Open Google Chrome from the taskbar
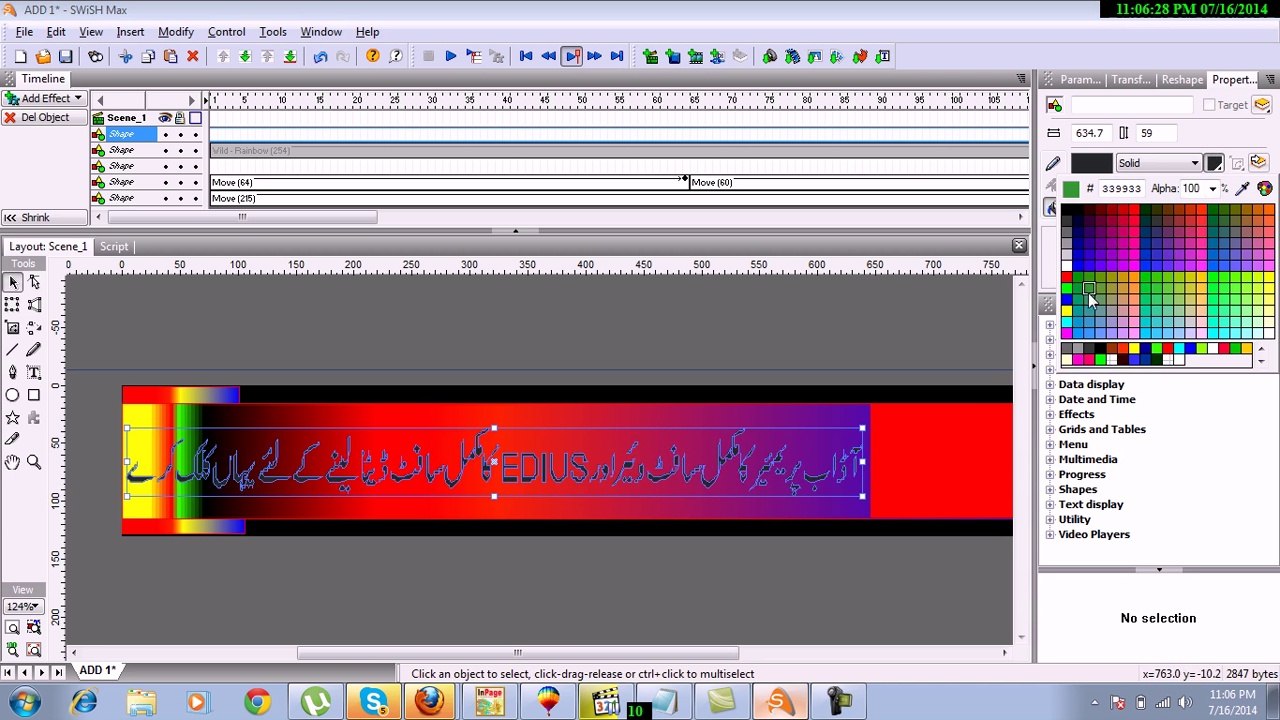The height and width of the screenshot is (720, 1280). (x=257, y=703)
